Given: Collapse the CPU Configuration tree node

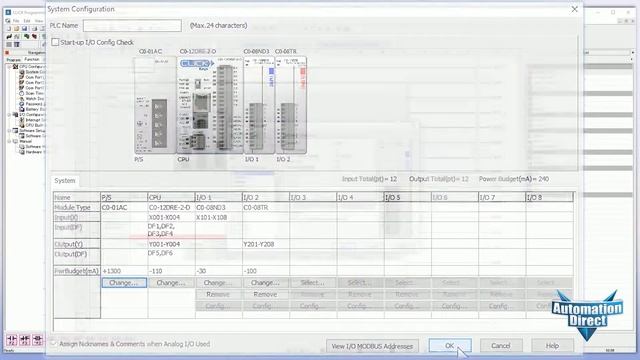Looking at the screenshot, I should point(9,66).
